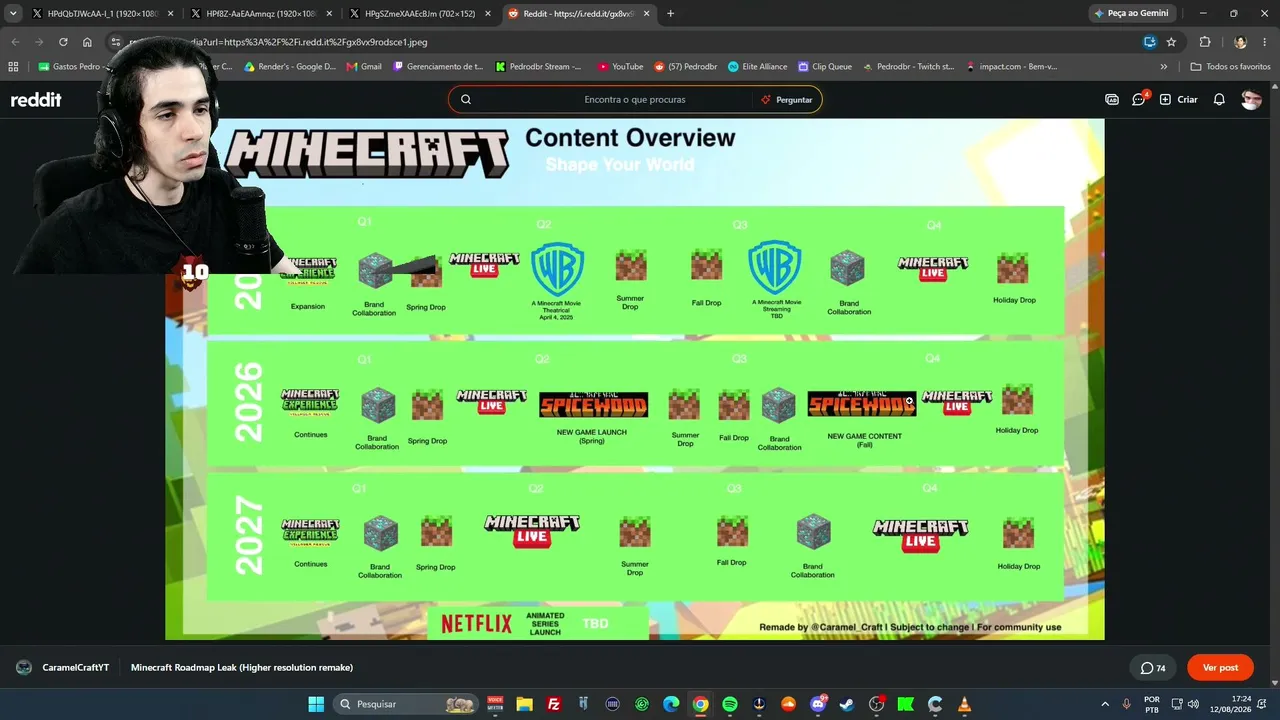The image size is (1280, 720).
Task: Open the Reddit home logo
Action: pyautogui.click(x=36, y=100)
